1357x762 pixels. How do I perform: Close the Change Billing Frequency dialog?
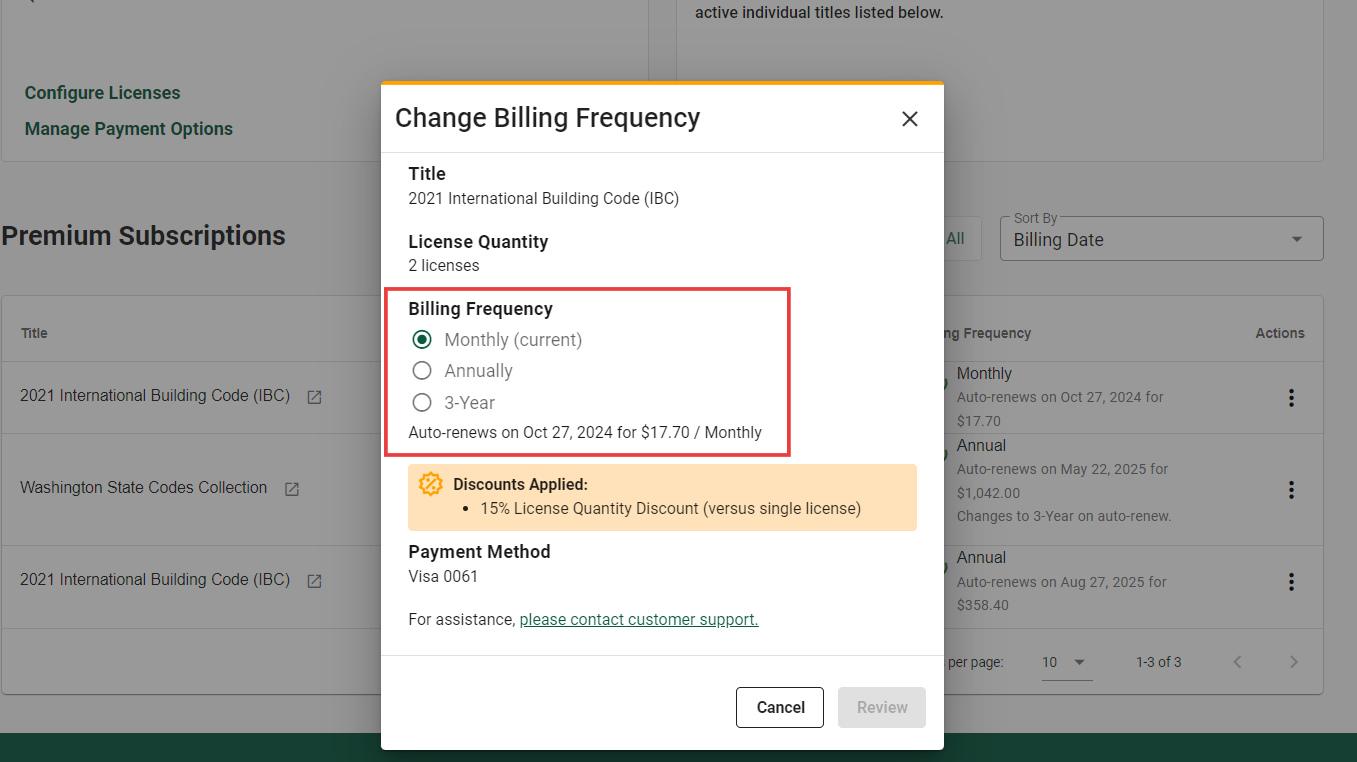click(x=909, y=119)
